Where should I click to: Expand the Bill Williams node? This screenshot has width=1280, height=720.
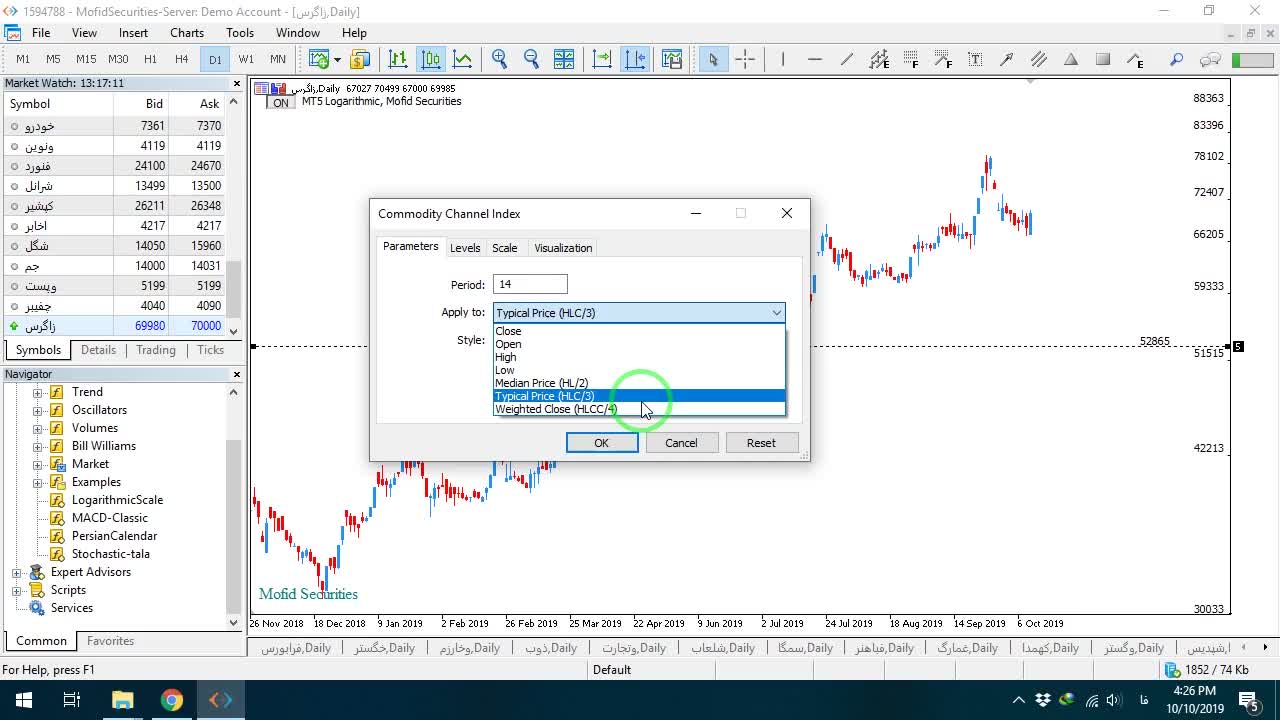coord(38,446)
